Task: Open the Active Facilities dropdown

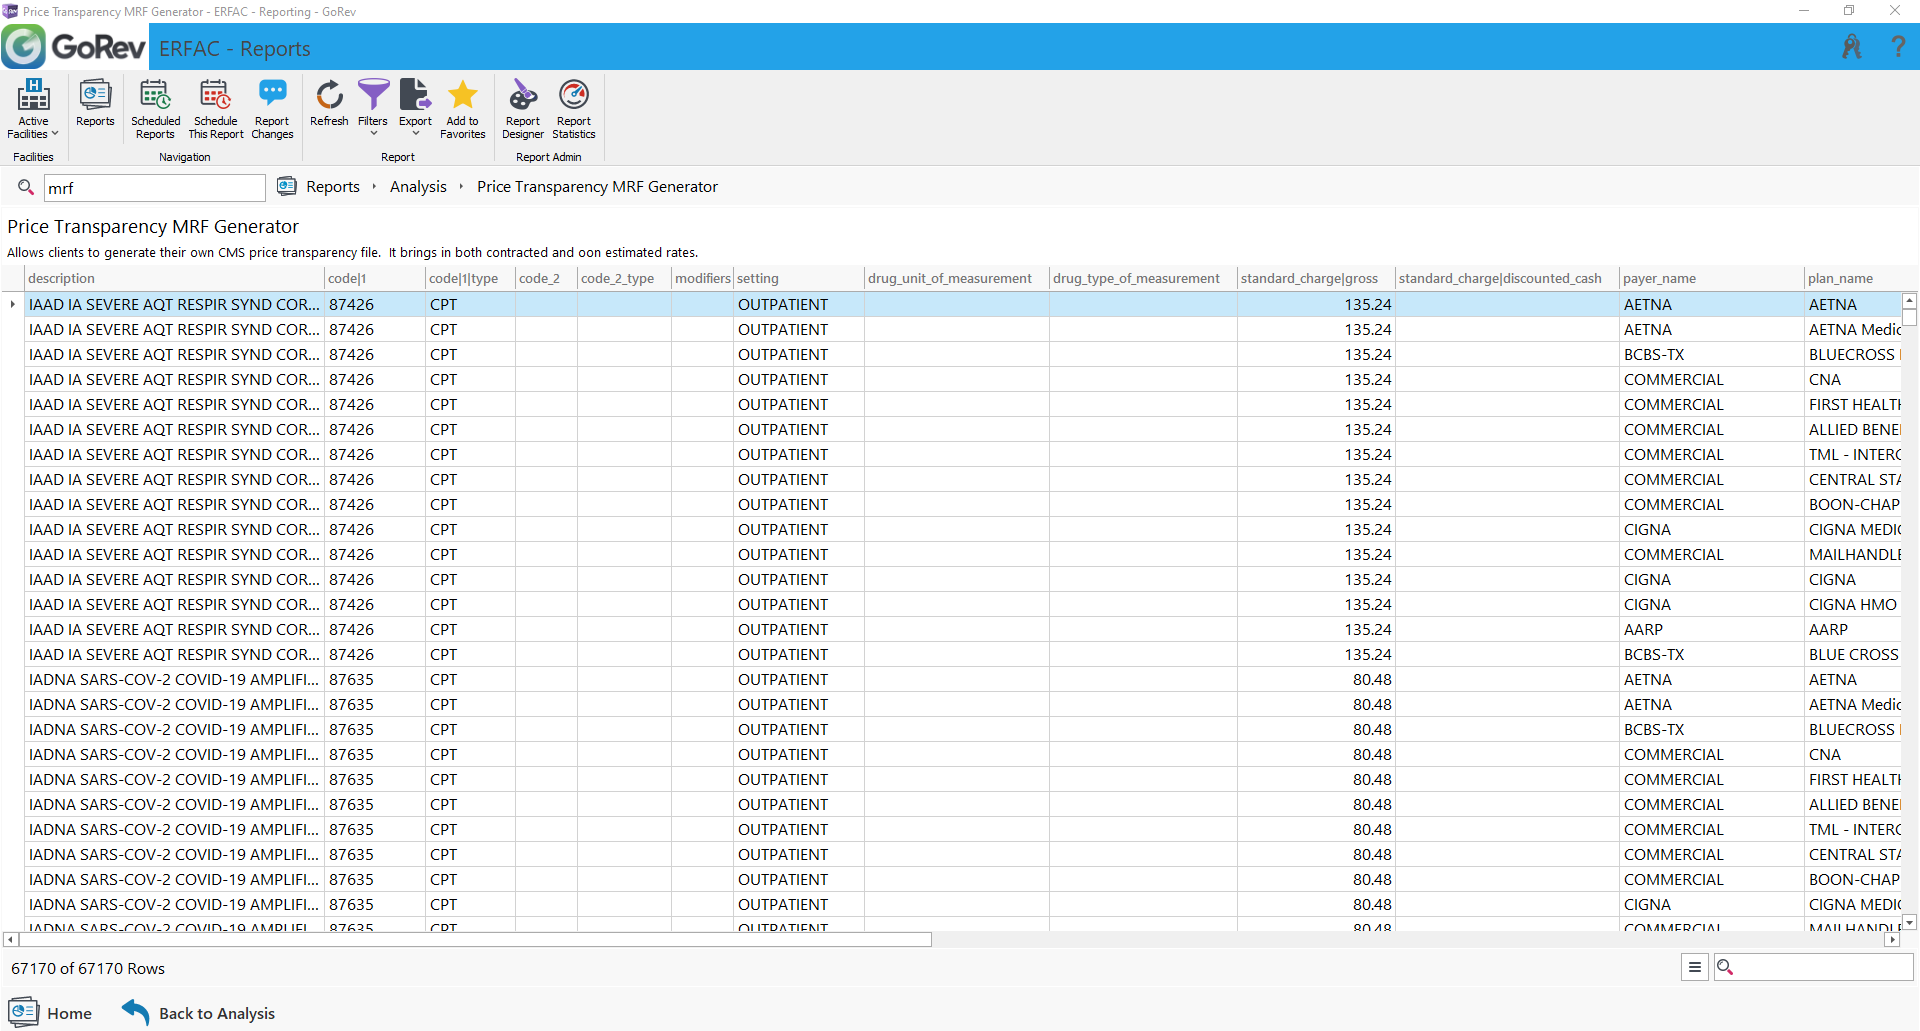Action: (x=33, y=109)
